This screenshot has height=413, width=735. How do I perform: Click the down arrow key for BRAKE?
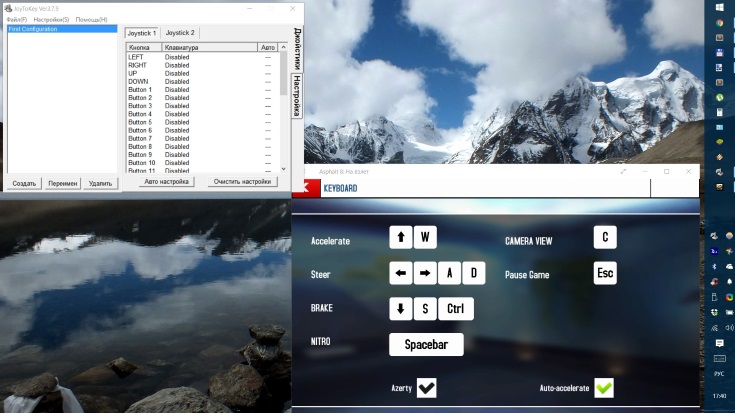coord(401,309)
